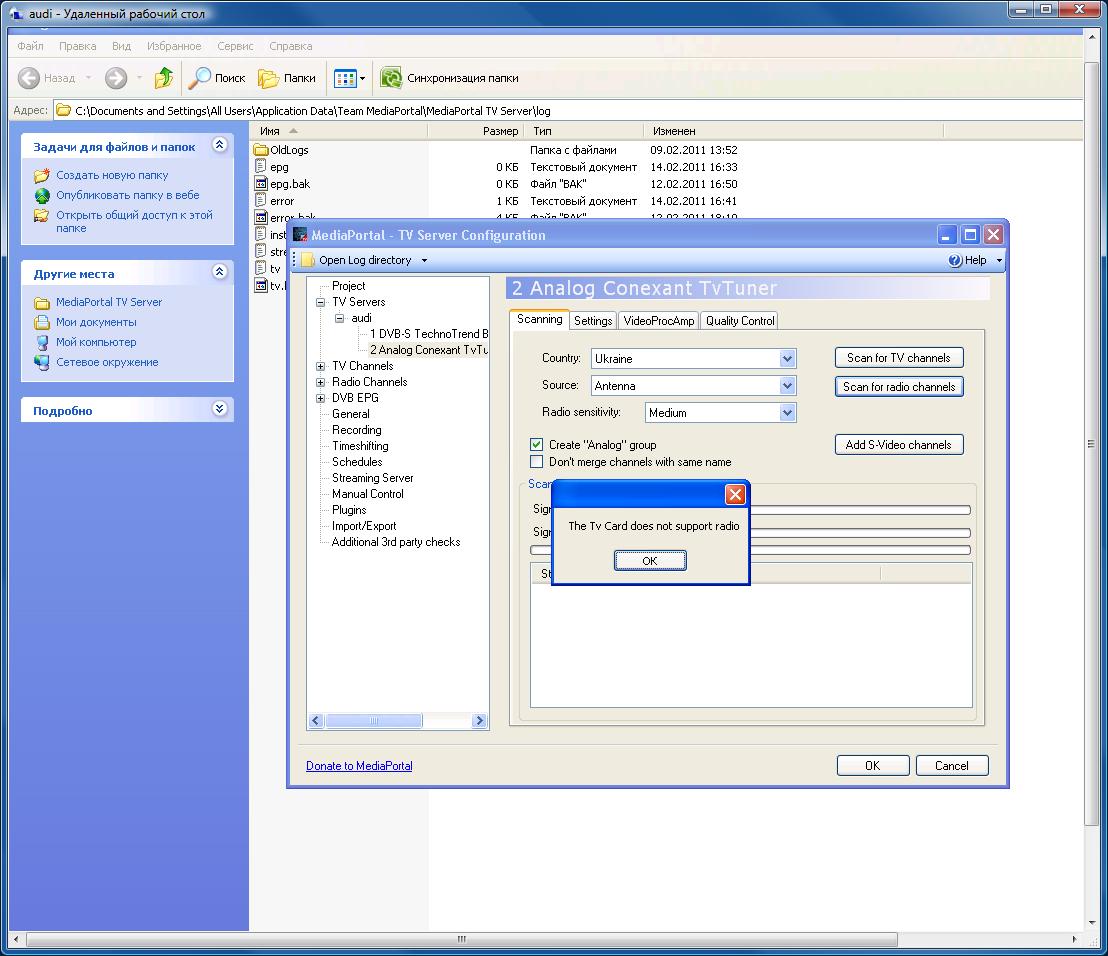Uncheck Create "Analog" group checkbox
The width and height of the screenshot is (1108, 956).
pyautogui.click(x=536, y=444)
